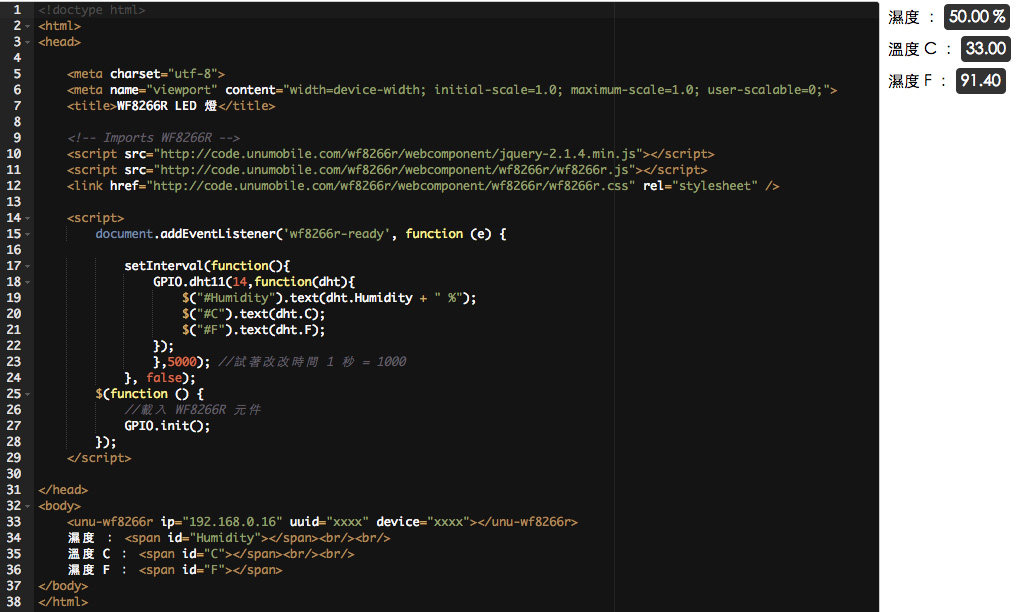Click the wf8266r.css stylesheet link URL
1035x612 pixels.
tap(391, 186)
